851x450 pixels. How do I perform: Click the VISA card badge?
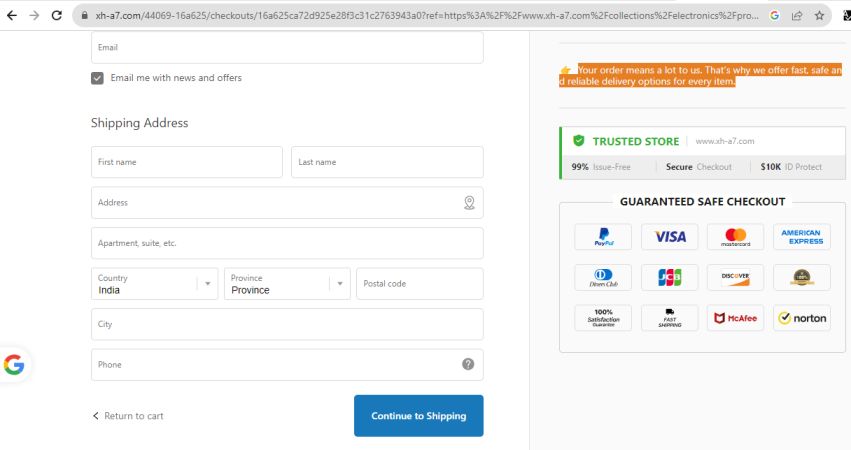click(x=669, y=237)
